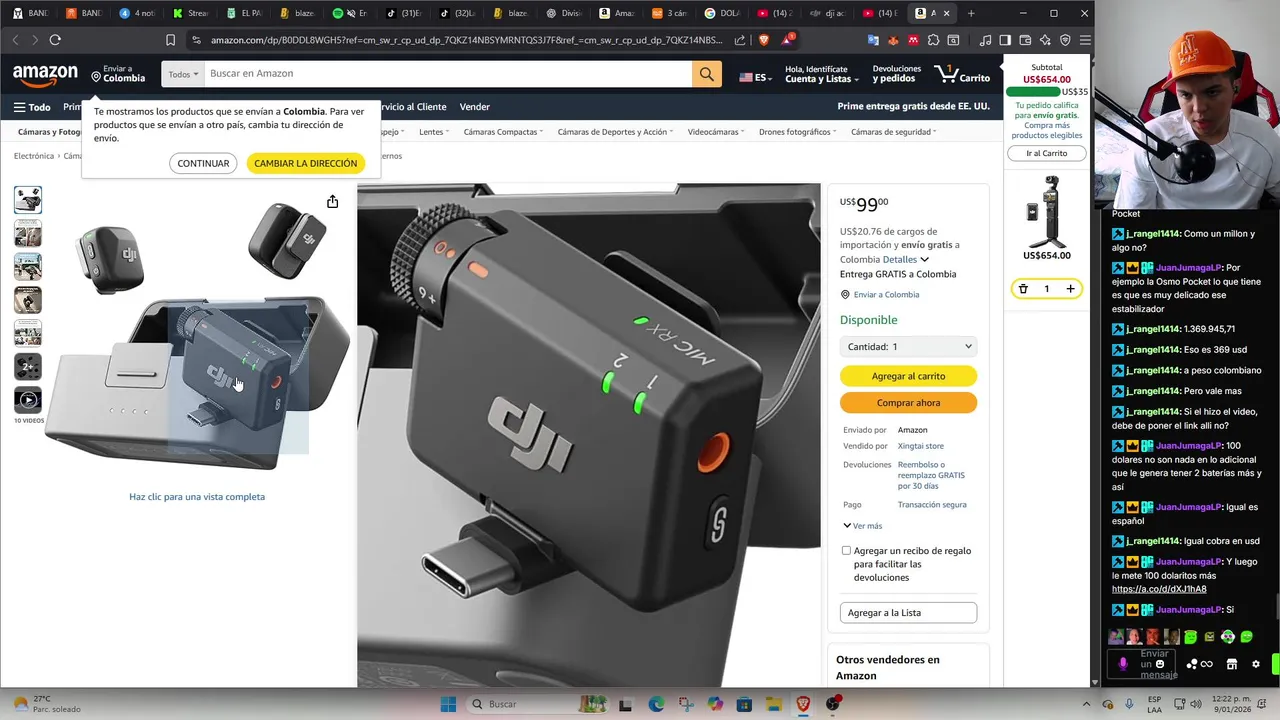Switch to the Division browser tab
This screenshot has width=1280, height=720.
coord(565,13)
